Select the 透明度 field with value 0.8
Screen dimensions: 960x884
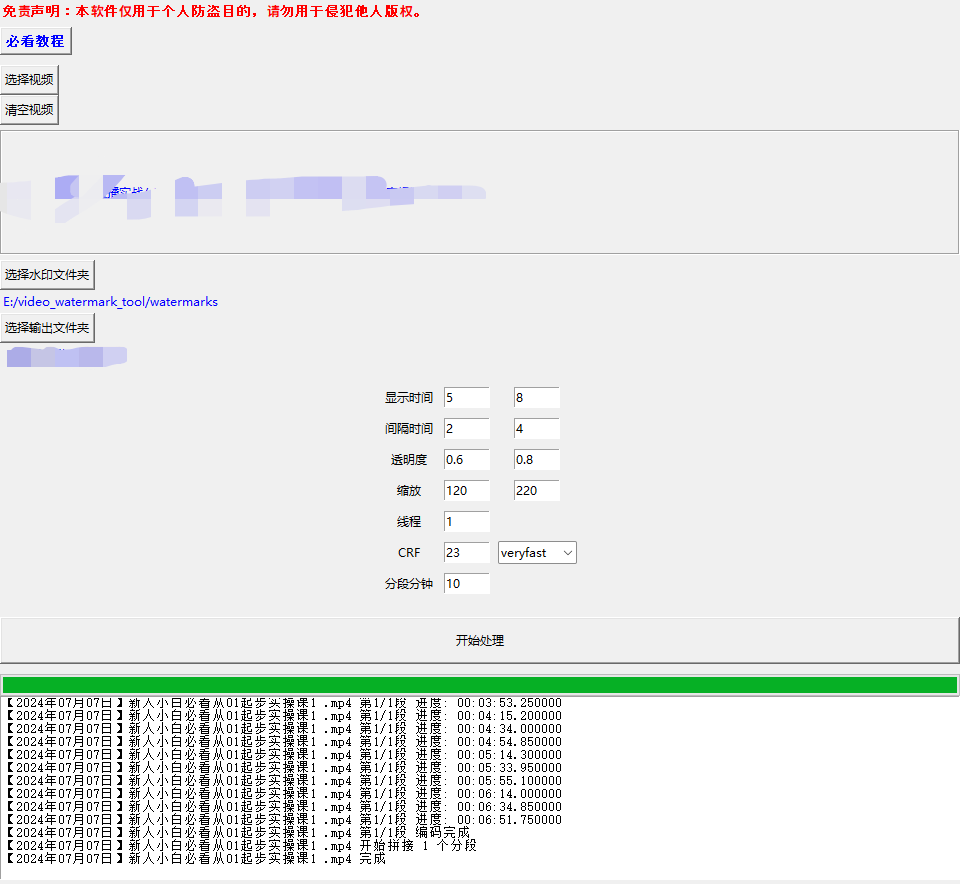tap(536, 460)
